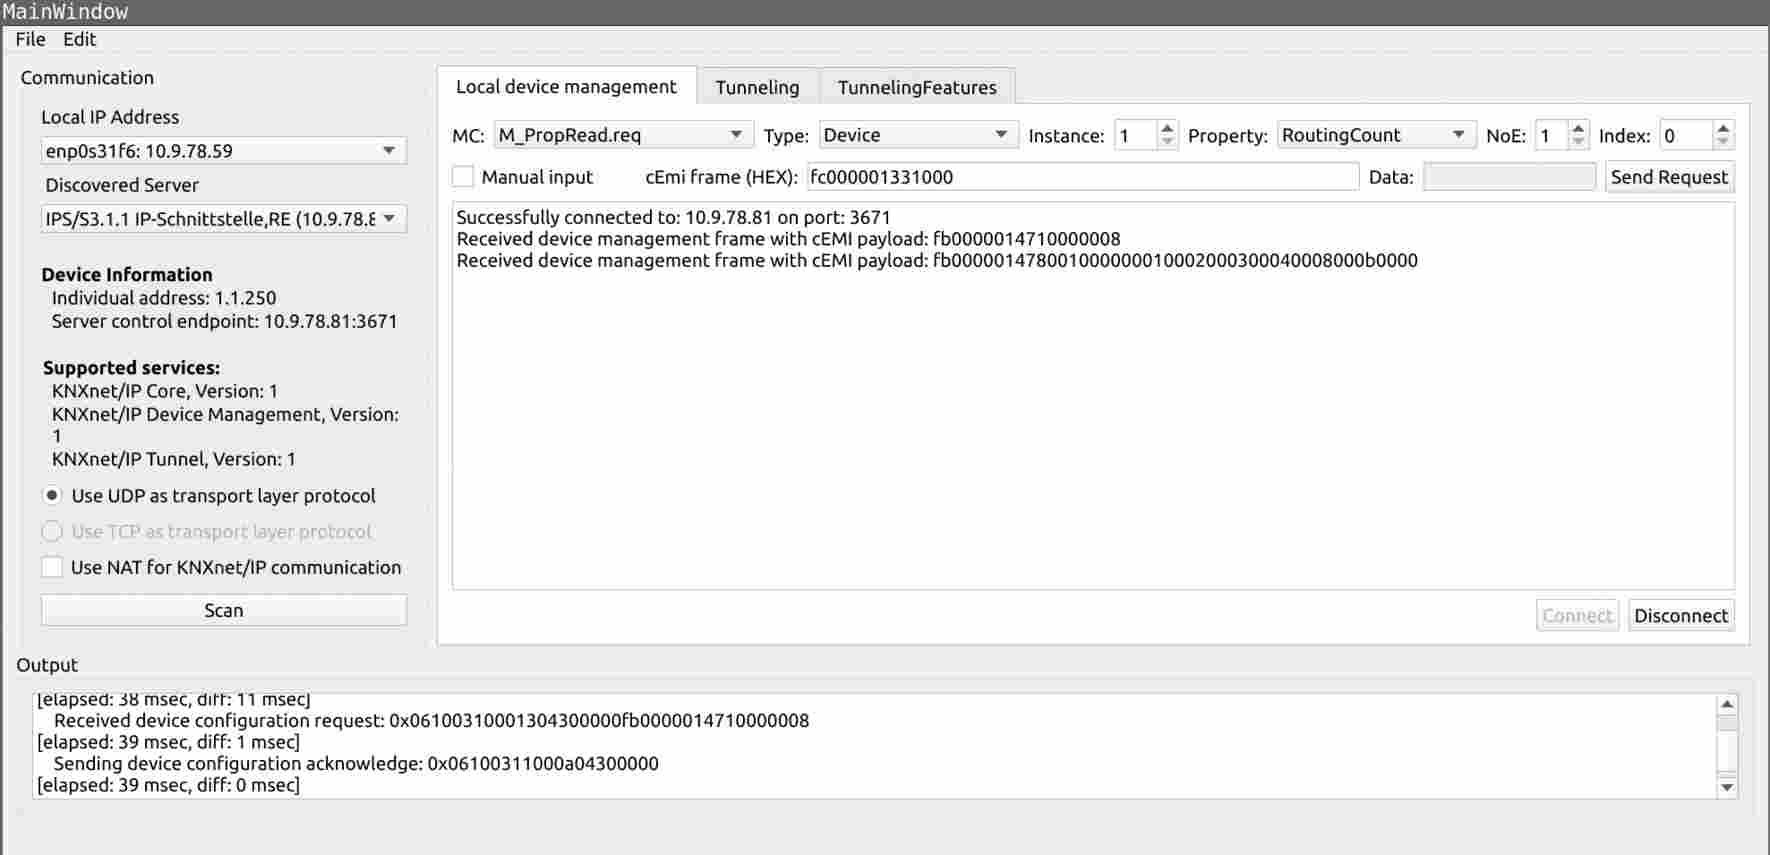Viewport: 1770px width, 855px height.
Task: Decrease the Index value with down arrow
Action: point(1722,142)
